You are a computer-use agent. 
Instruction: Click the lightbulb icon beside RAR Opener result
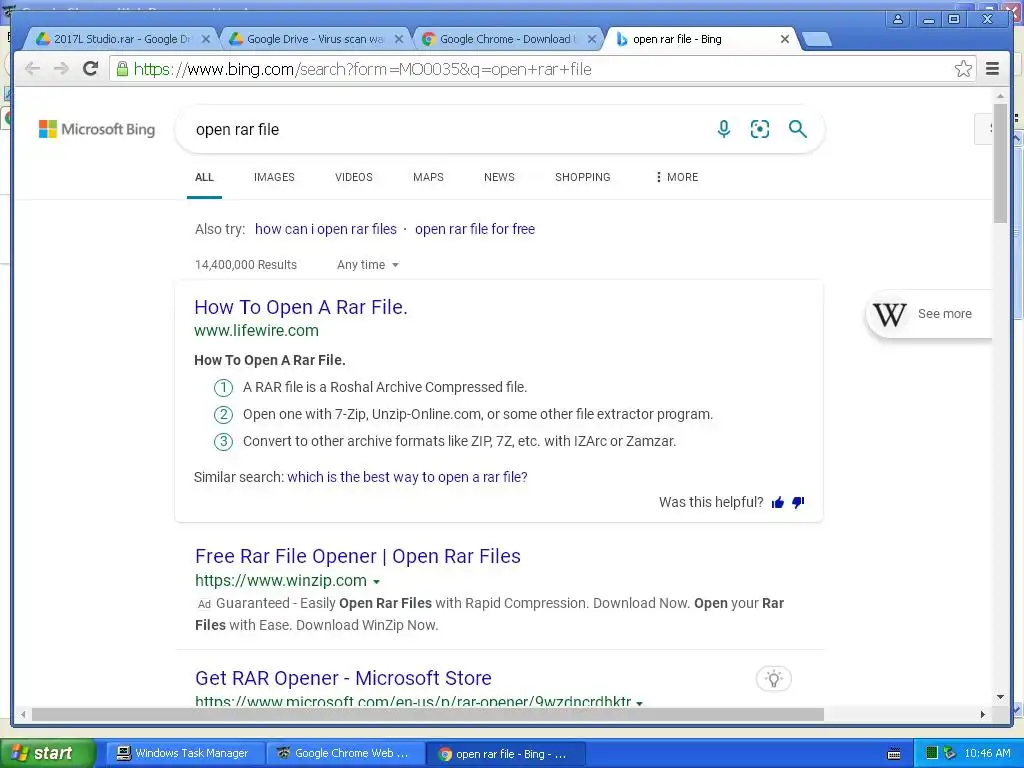click(x=774, y=679)
